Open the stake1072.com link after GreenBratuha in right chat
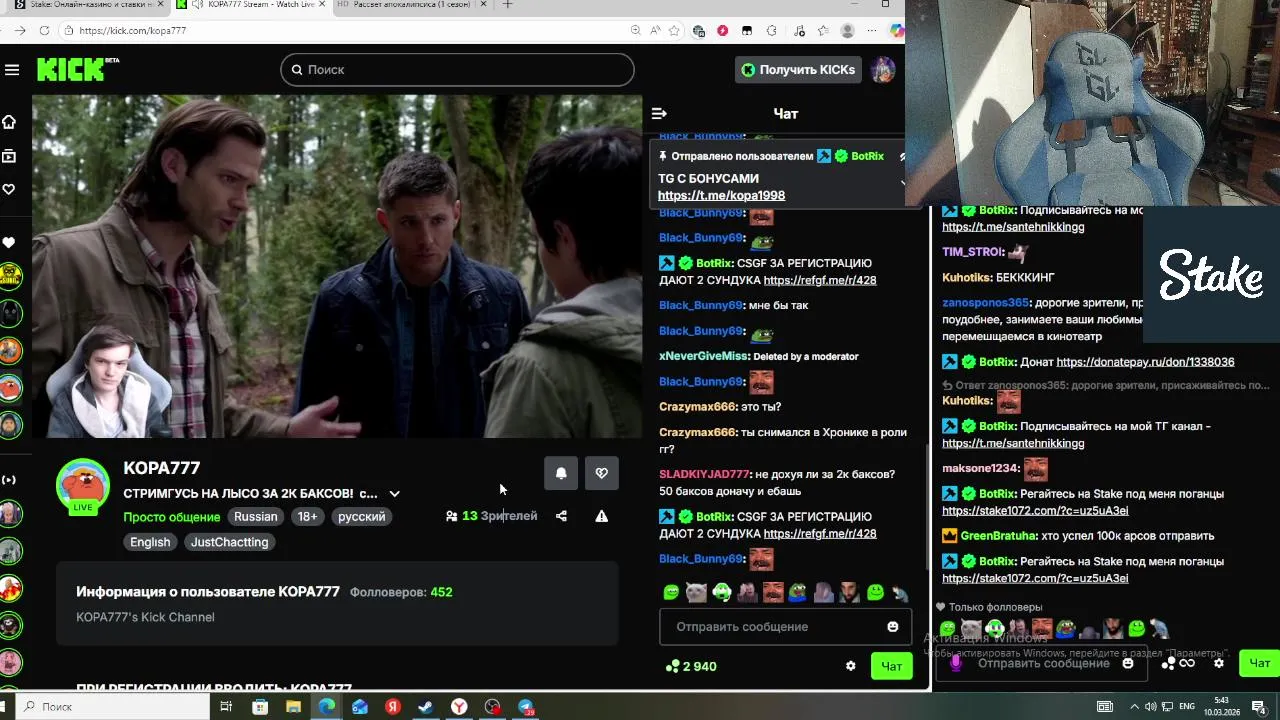This screenshot has height=720, width=1280. [x=1035, y=579]
